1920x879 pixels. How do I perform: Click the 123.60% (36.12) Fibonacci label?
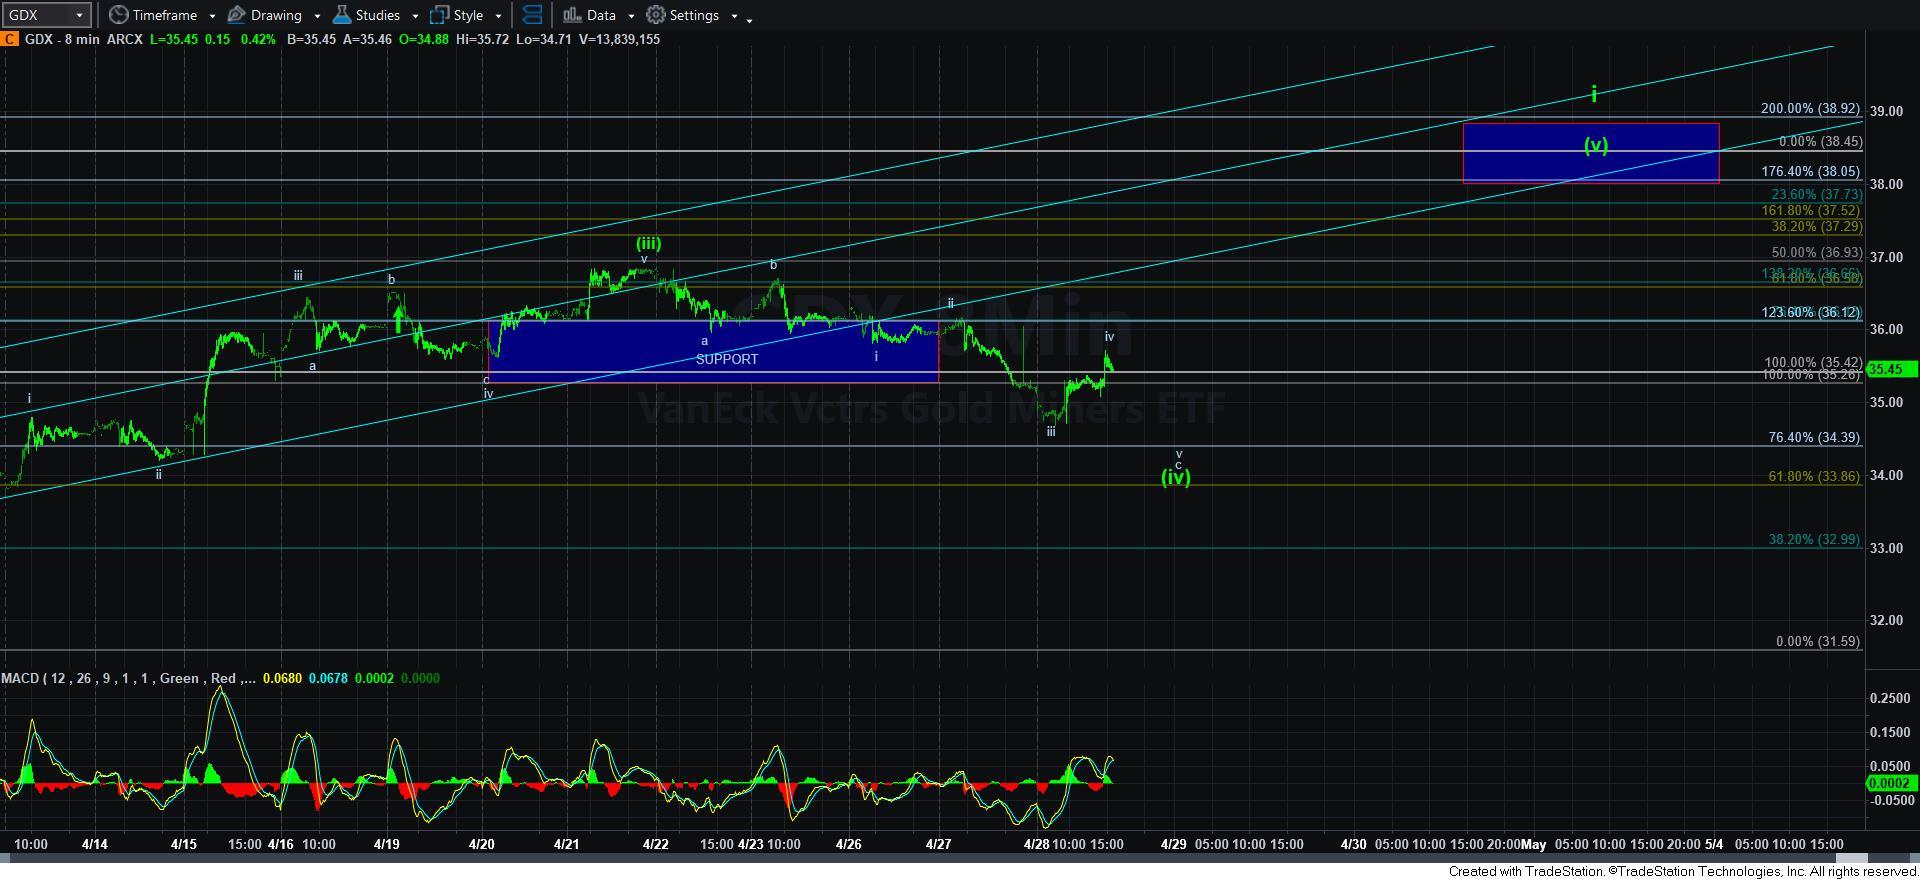pos(1810,313)
